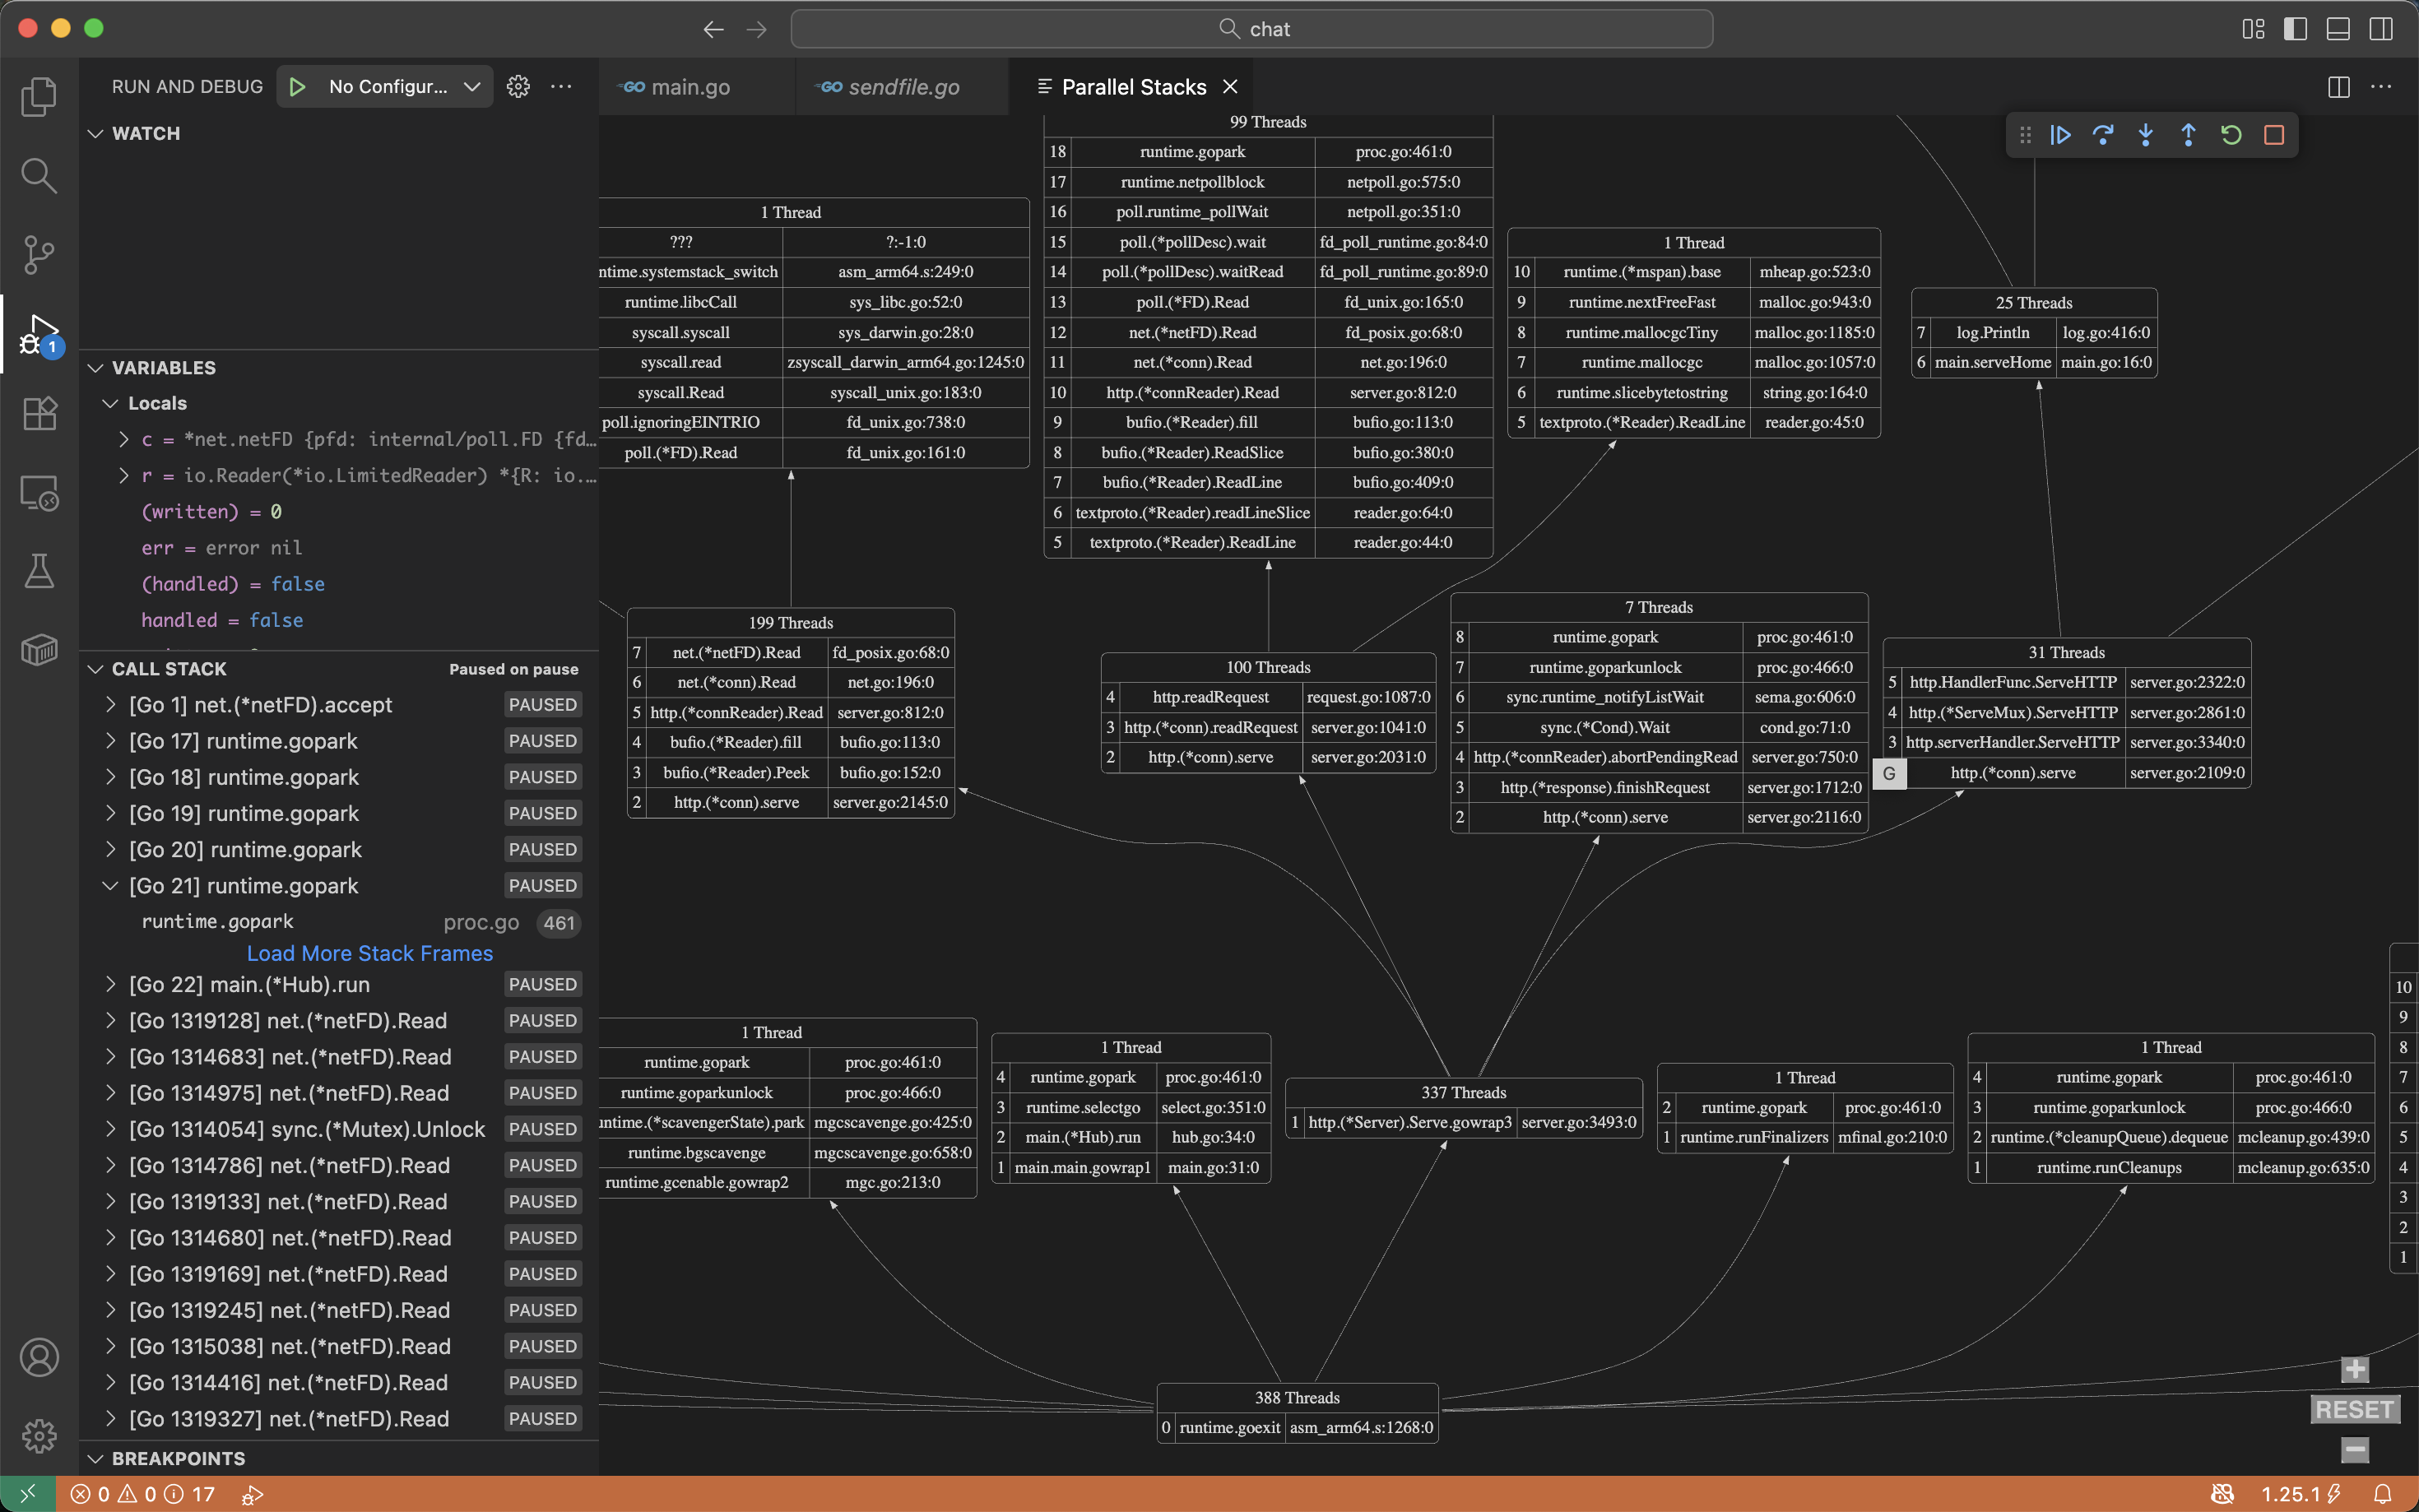The image size is (2419, 1512).
Task: Click Step Into in the debug toolbar
Action: tap(2146, 134)
